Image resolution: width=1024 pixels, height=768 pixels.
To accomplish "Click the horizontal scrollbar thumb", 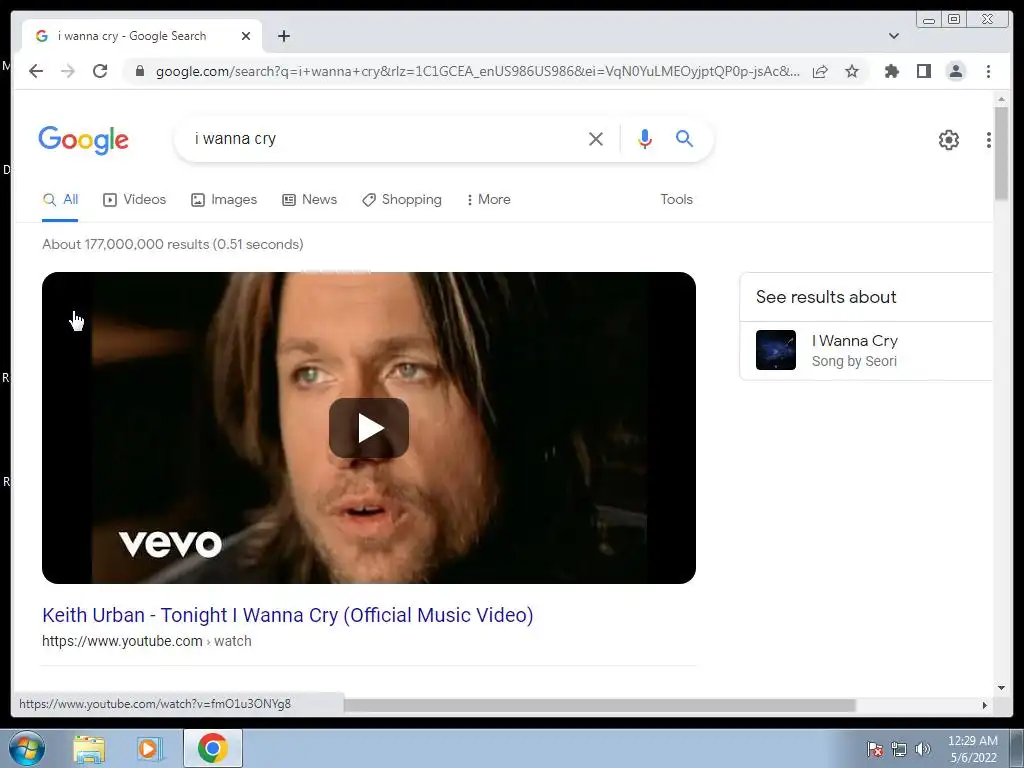I will pos(600,705).
